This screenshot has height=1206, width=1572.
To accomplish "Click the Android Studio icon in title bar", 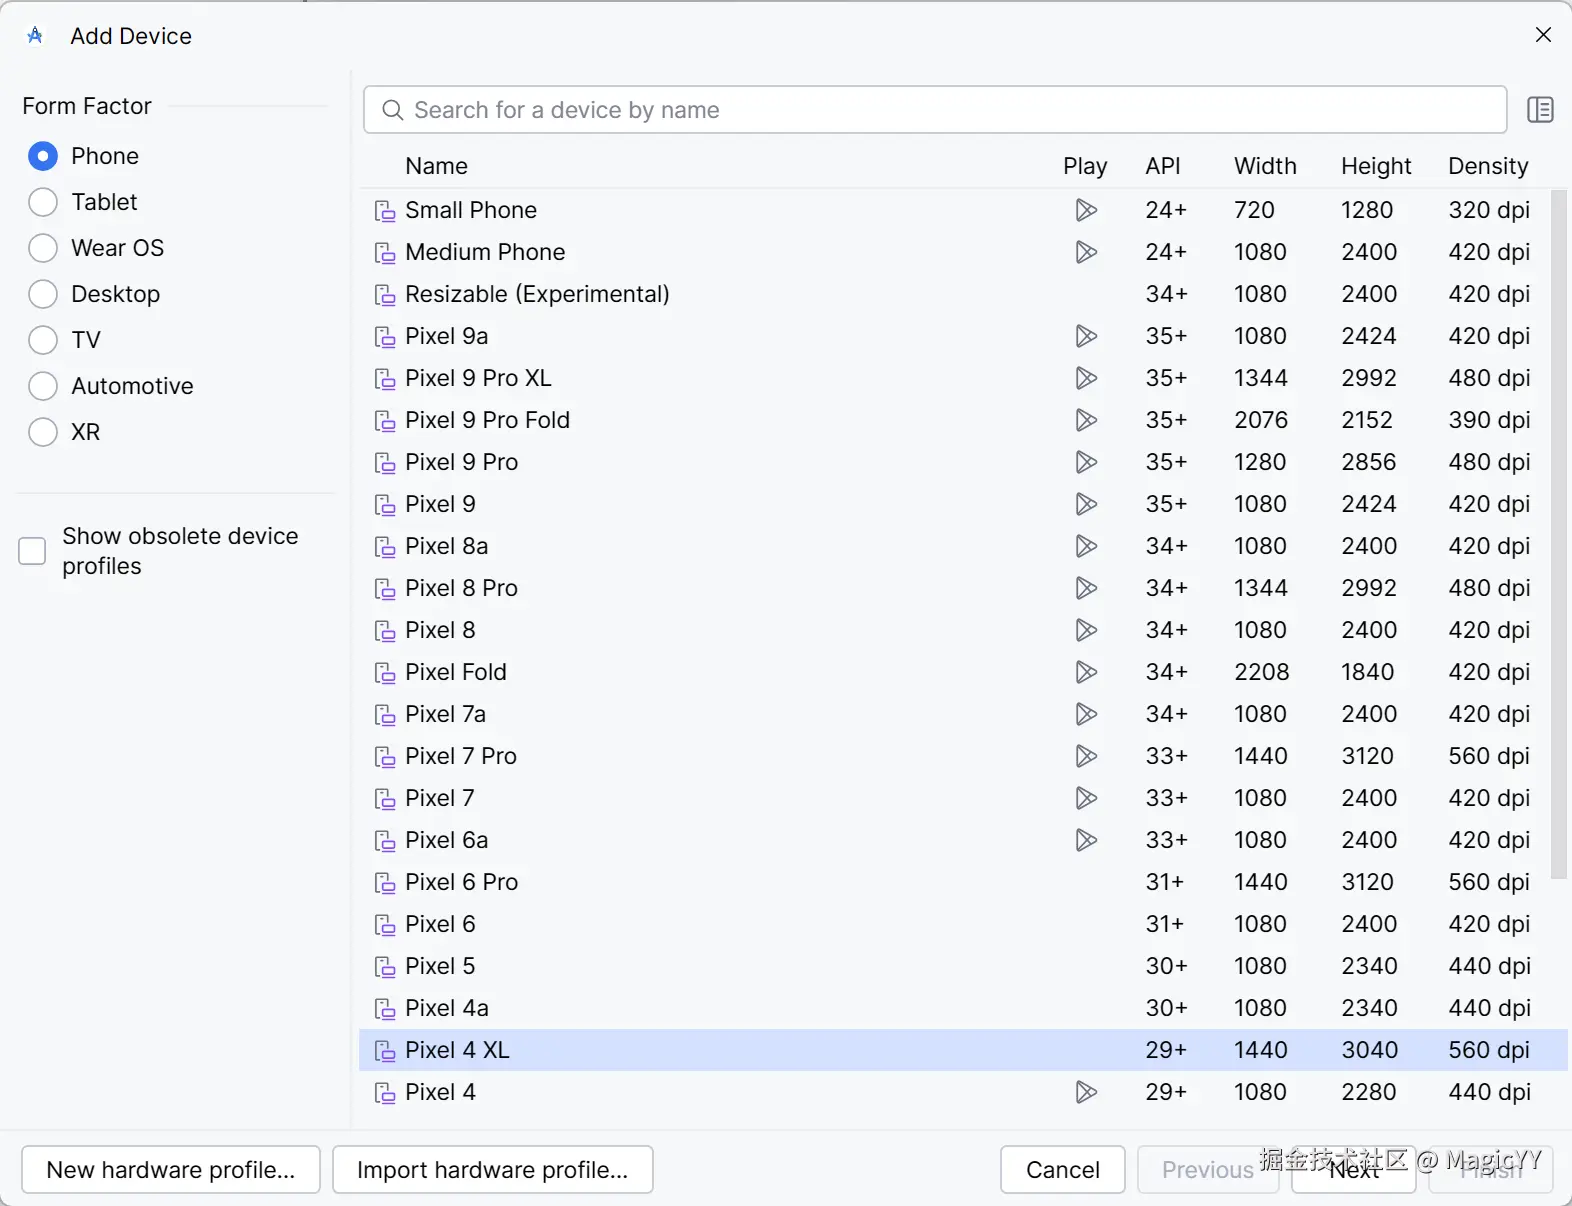I will click(x=36, y=36).
